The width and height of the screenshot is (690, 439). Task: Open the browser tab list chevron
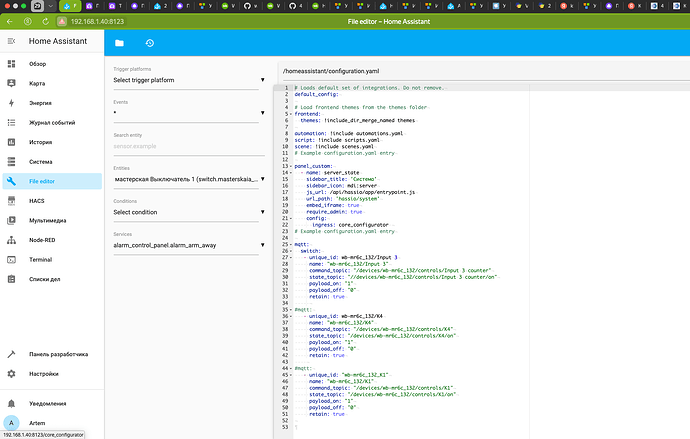click(x=50, y=6)
